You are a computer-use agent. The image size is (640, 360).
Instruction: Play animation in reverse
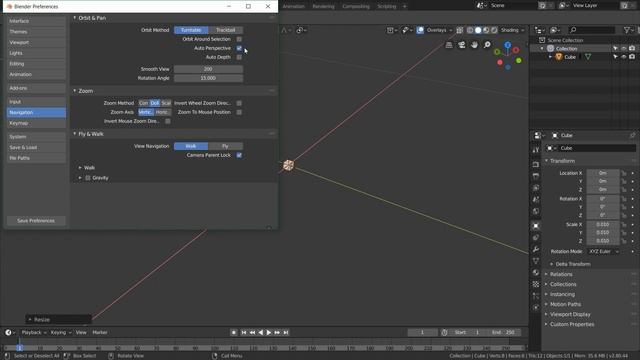coord(261,333)
